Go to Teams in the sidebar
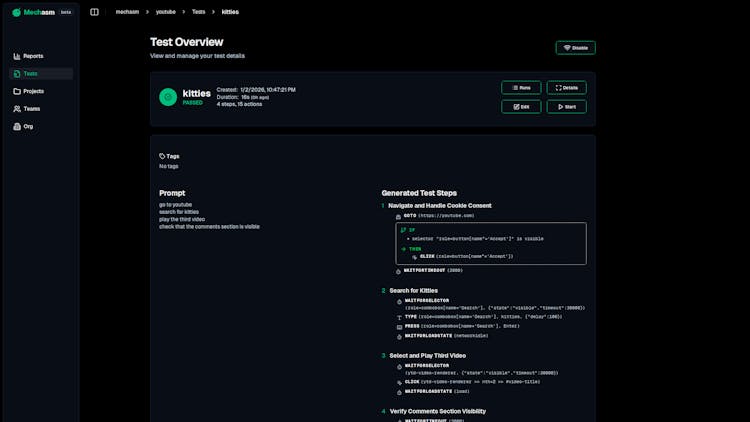The width and height of the screenshot is (750, 422). [32, 109]
